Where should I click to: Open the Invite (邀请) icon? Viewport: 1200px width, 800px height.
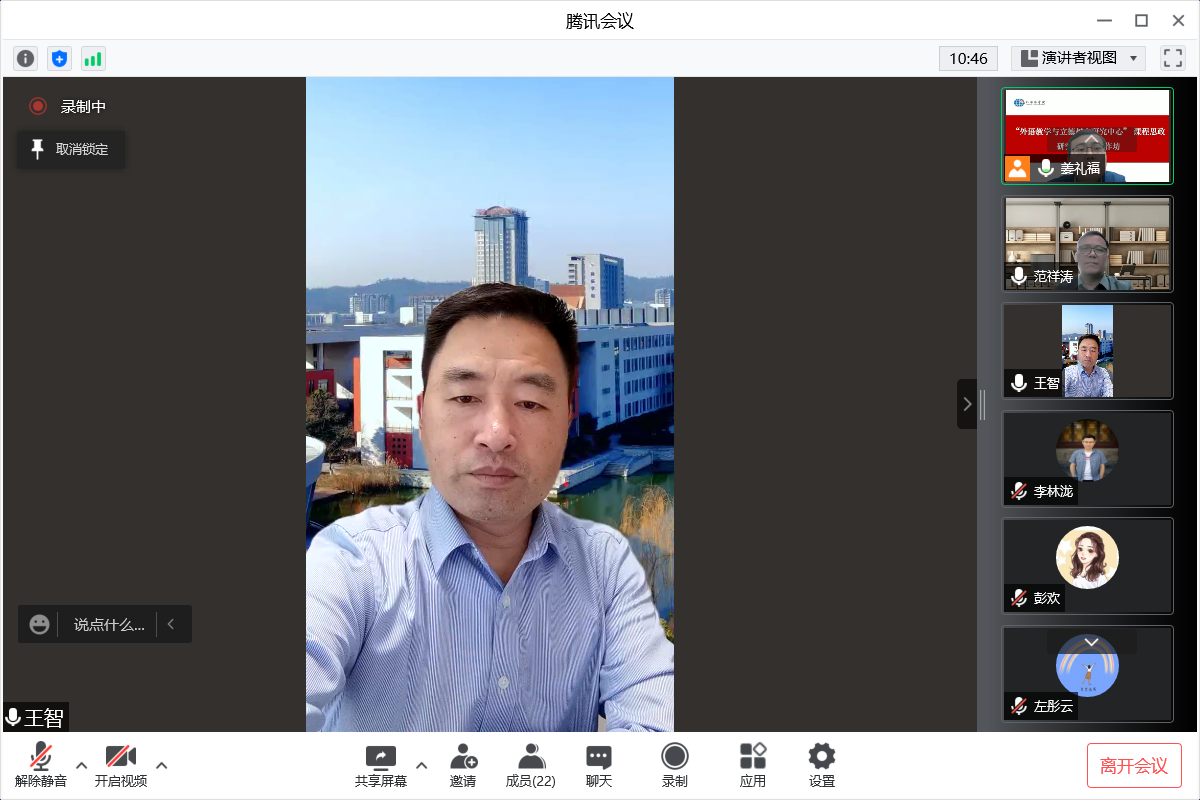click(x=463, y=765)
